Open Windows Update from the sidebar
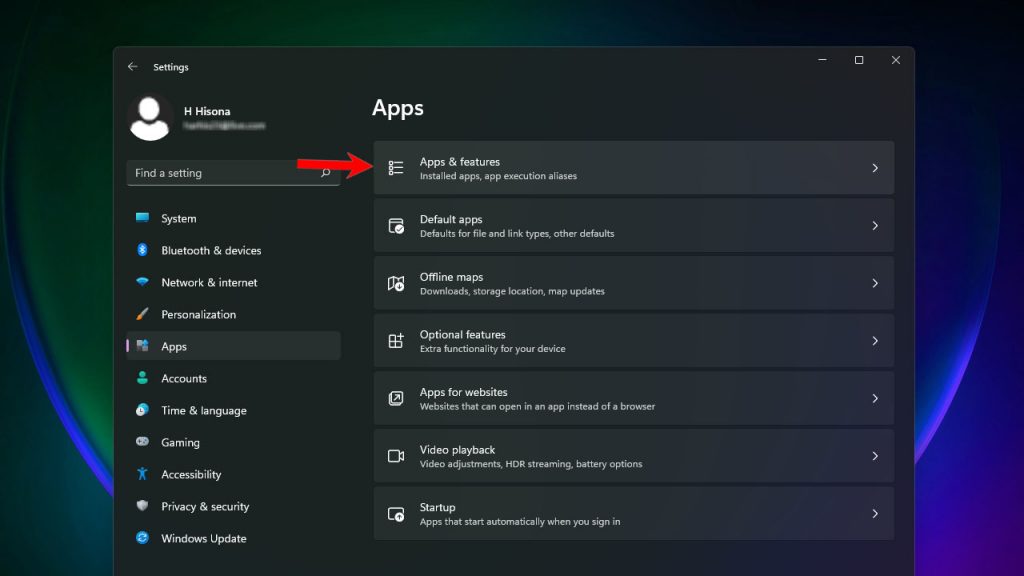1024x576 pixels. point(233,538)
